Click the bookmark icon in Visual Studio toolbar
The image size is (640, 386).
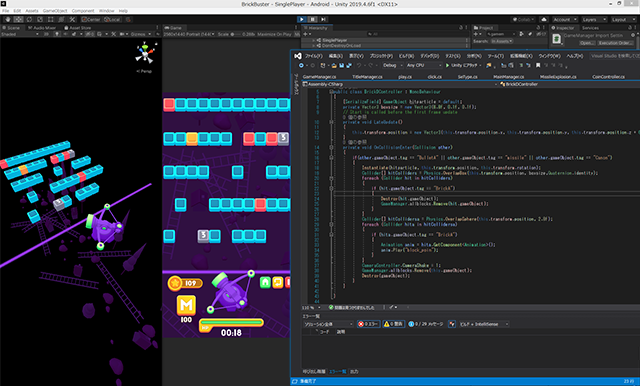538,65
